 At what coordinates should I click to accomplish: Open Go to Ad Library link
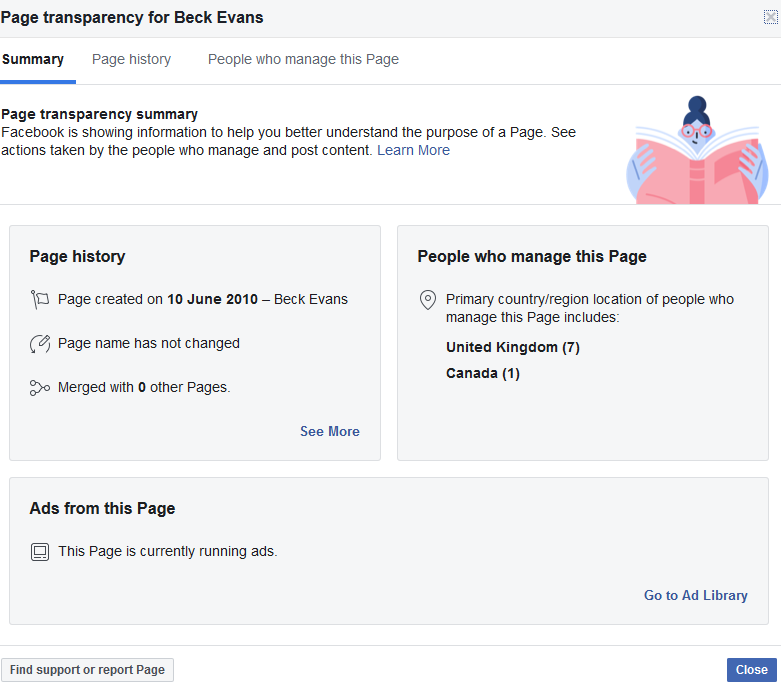[696, 595]
